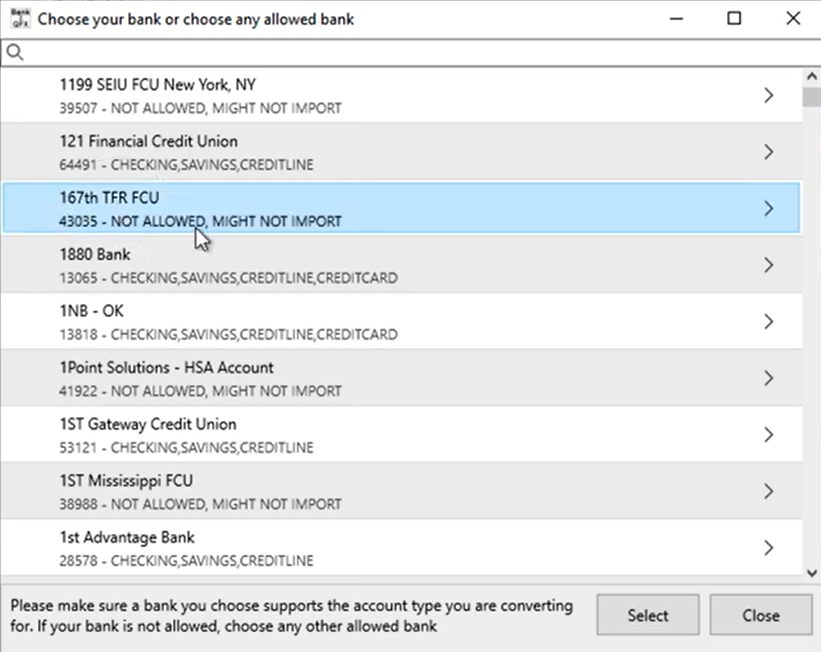Click the search magnifier icon

(15, 52)
